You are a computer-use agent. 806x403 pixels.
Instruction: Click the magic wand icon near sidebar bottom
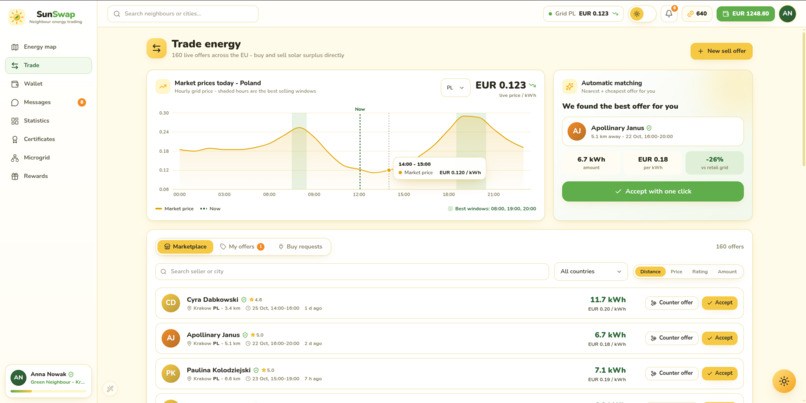110,389
